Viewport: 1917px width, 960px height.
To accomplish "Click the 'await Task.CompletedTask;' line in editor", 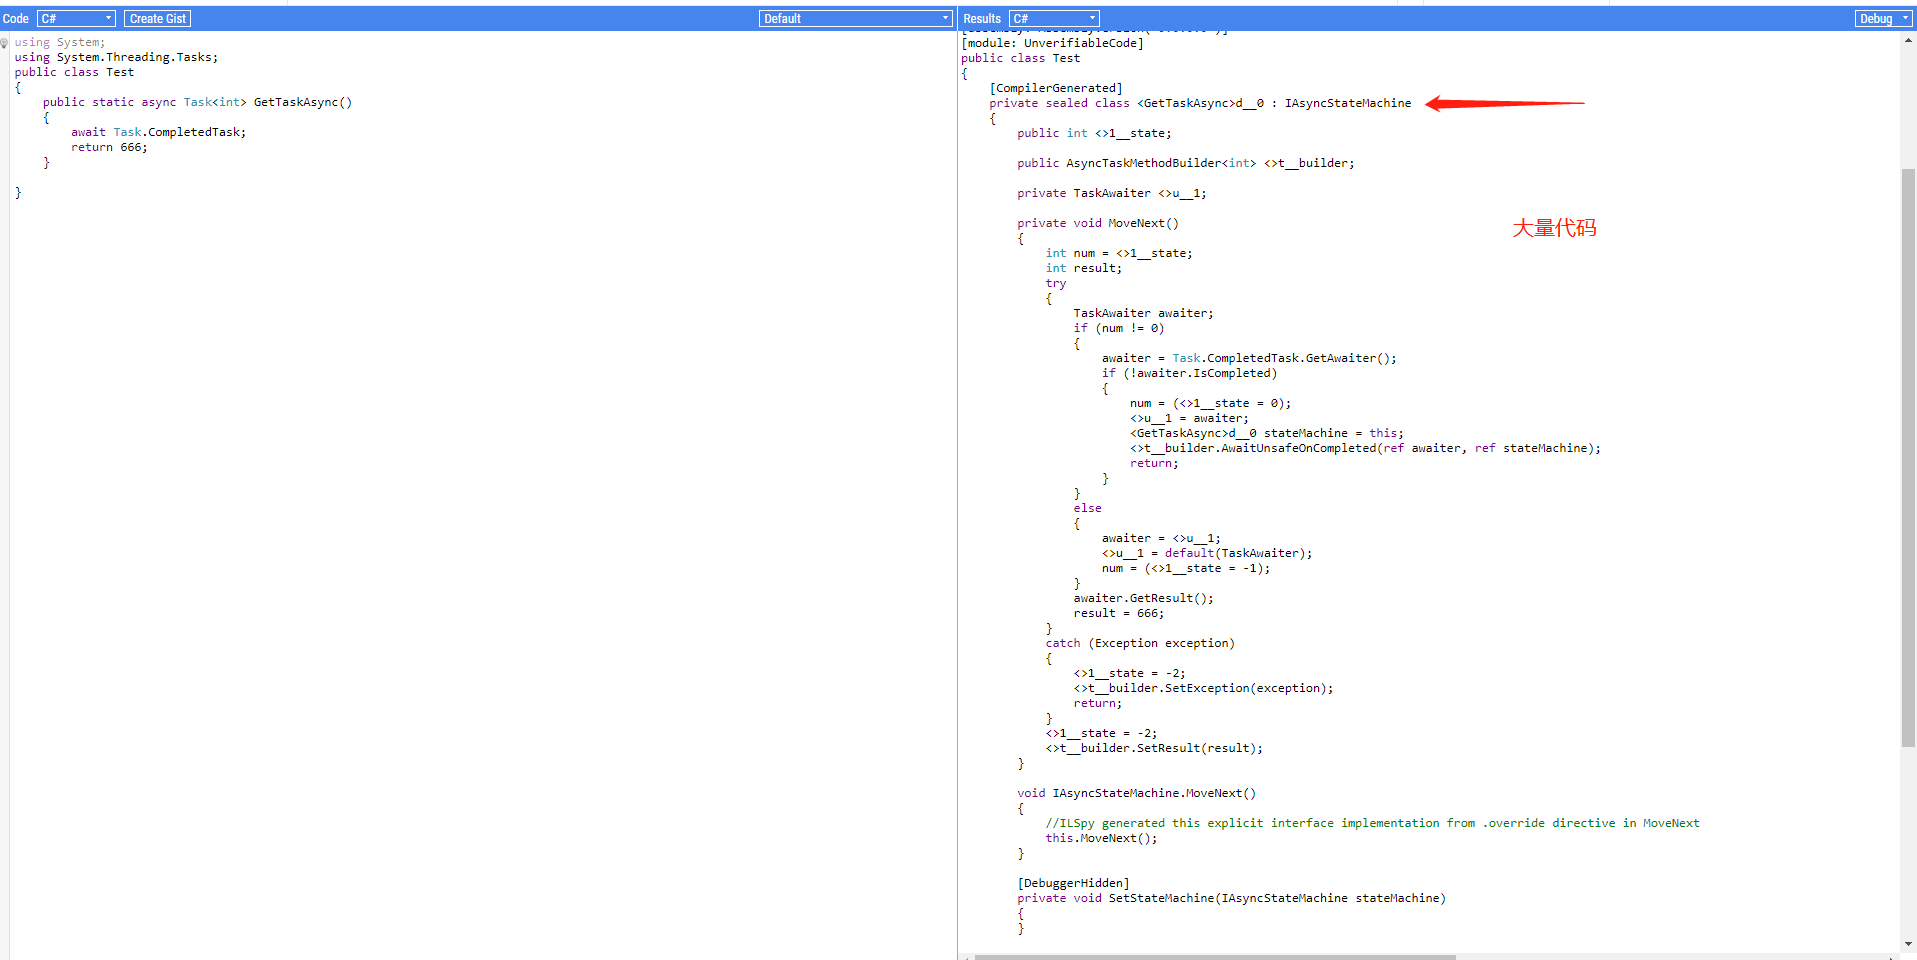I will (x=158, y=132).
